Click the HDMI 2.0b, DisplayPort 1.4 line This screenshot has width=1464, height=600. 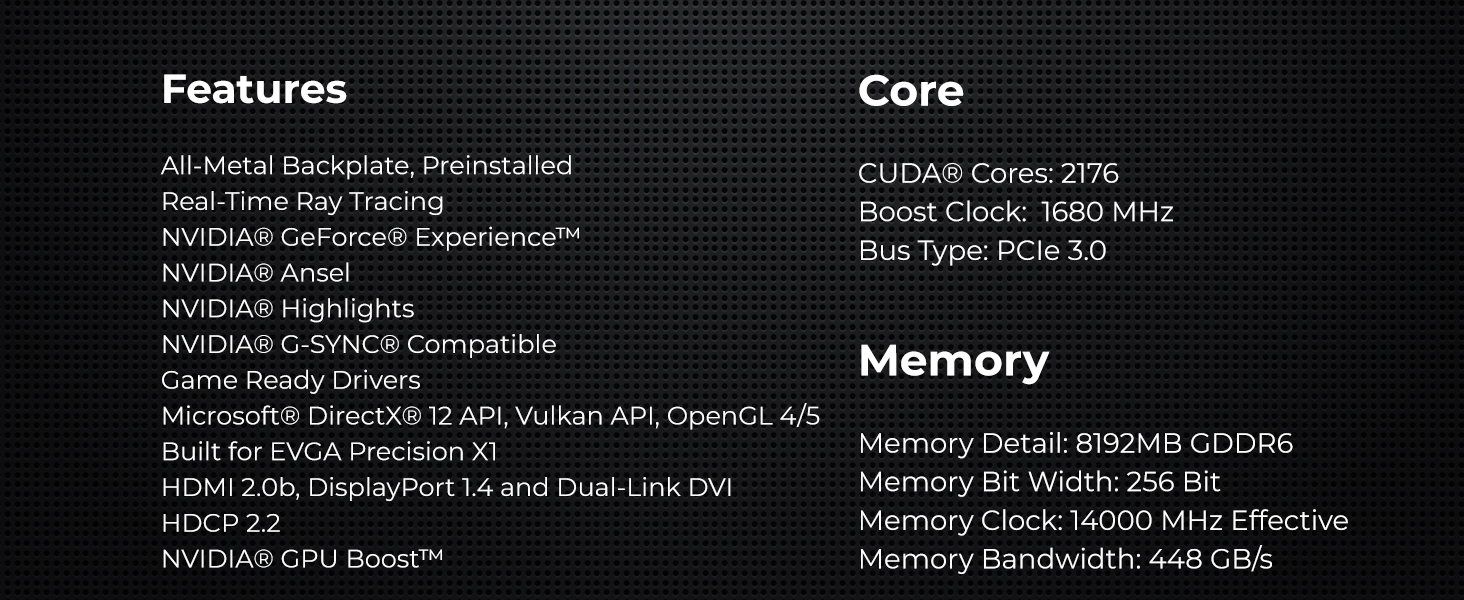(446, 488)
